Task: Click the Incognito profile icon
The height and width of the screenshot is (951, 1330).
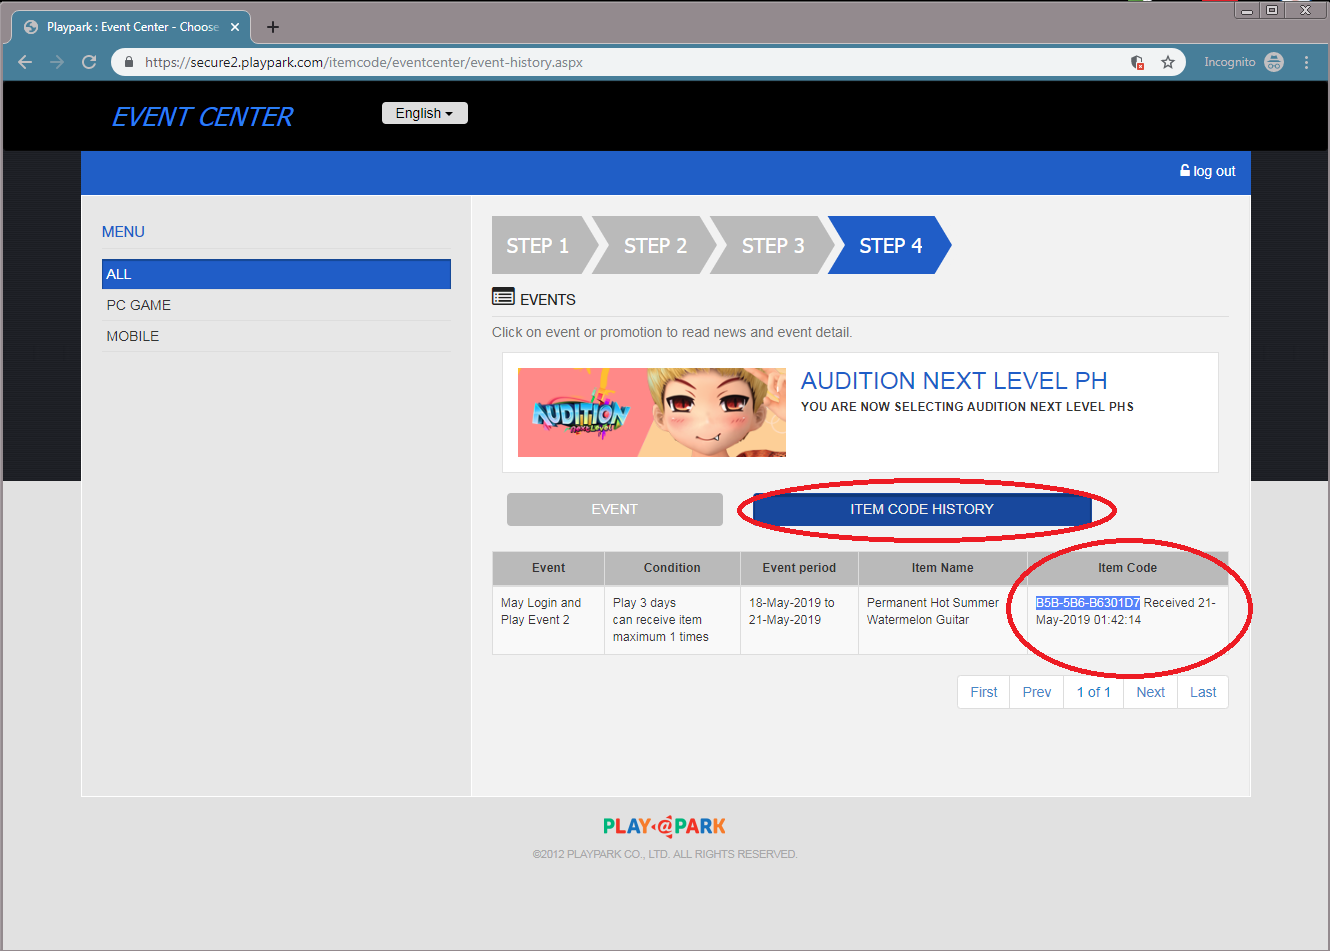Action: pyautogui.click(x=1273, y=62)
